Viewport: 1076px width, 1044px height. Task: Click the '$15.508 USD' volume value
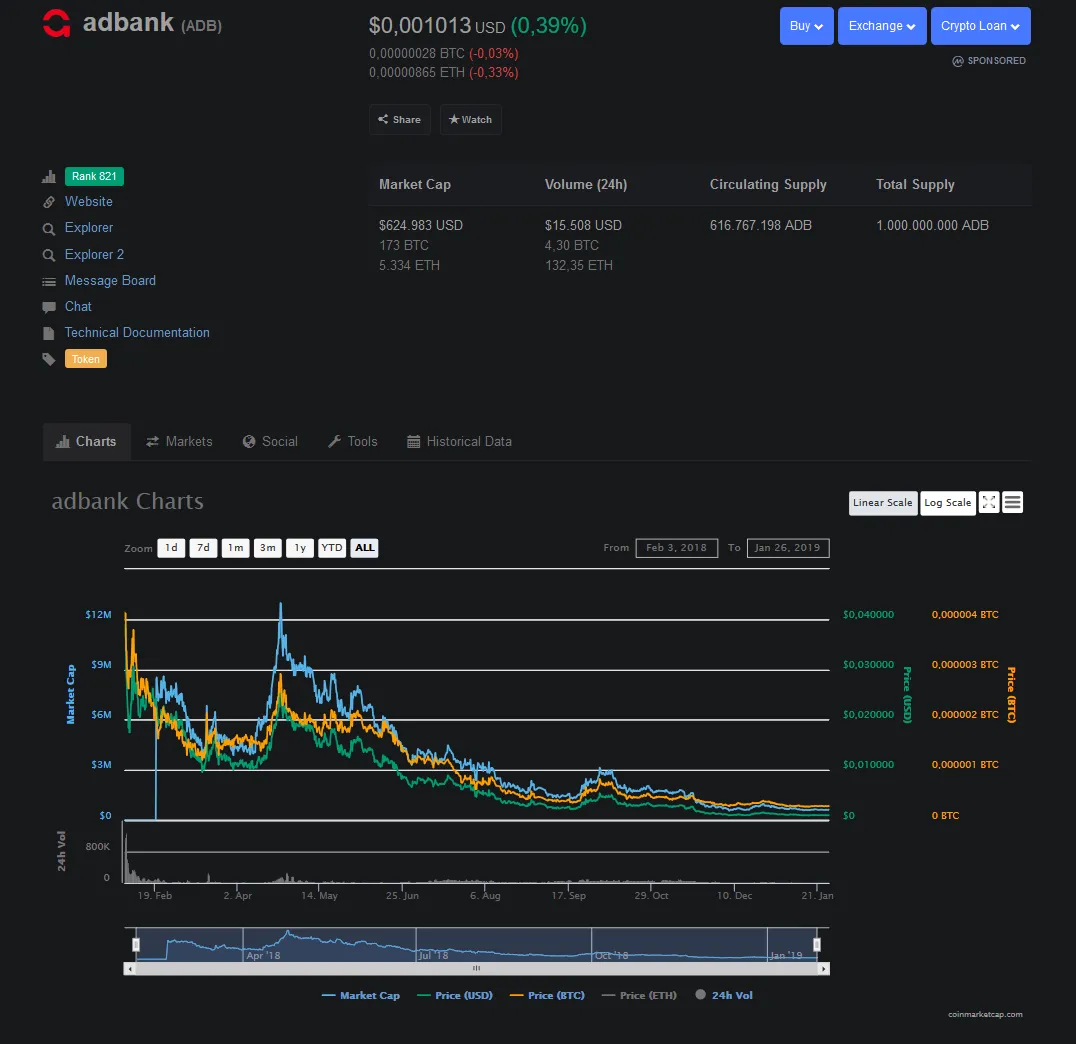[583, 225]
